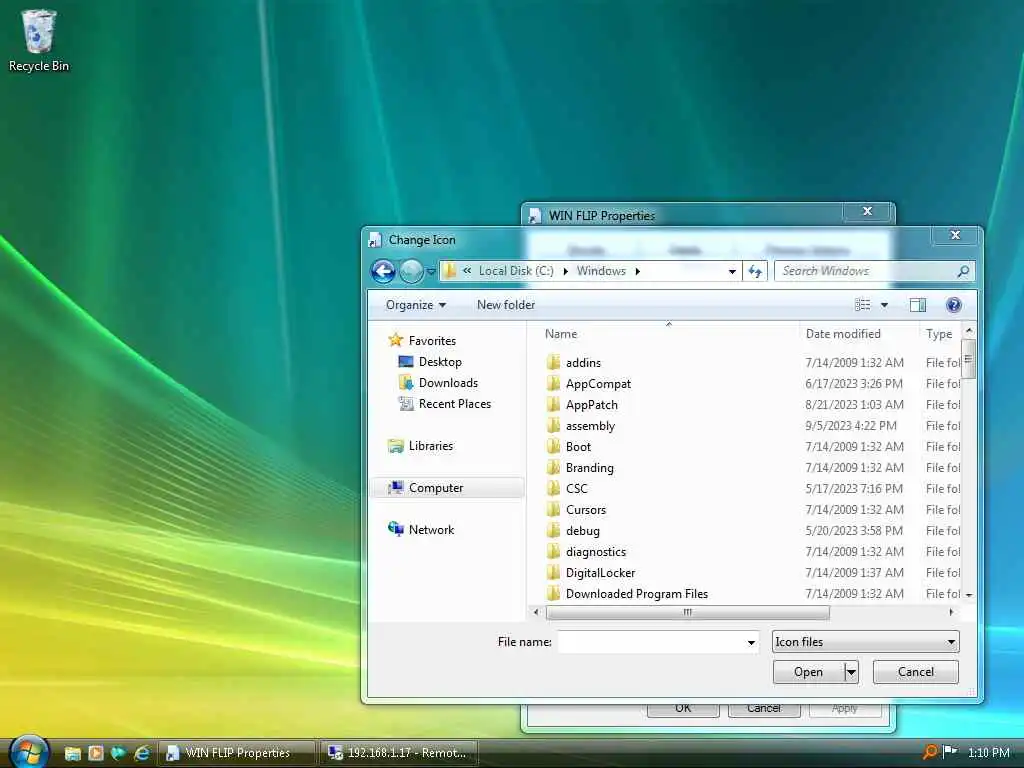The image size is (1024, 768).
Task: Click the AppCompat folder icon
Action: [553, 383]
